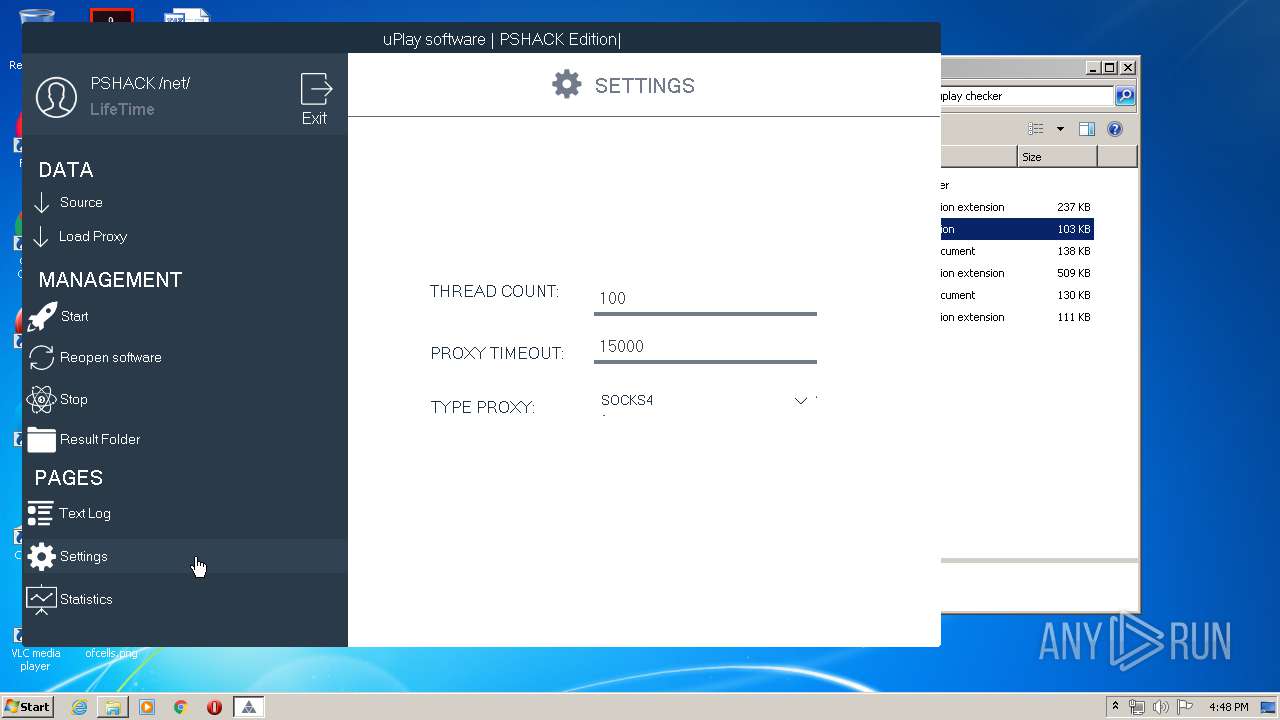Click the Proxy Timeout input field
The image size is (1280, 720).
[705, 346]
